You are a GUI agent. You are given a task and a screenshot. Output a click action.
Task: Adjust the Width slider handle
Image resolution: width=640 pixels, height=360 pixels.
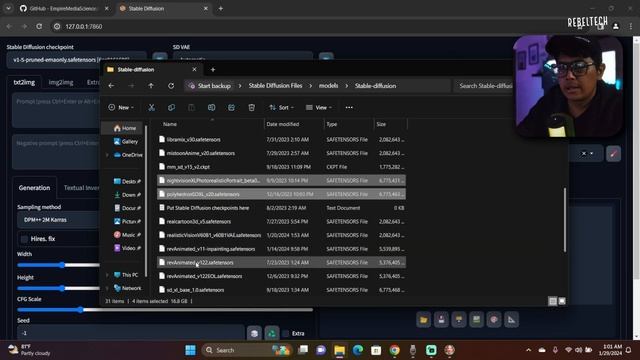point(62,265)
